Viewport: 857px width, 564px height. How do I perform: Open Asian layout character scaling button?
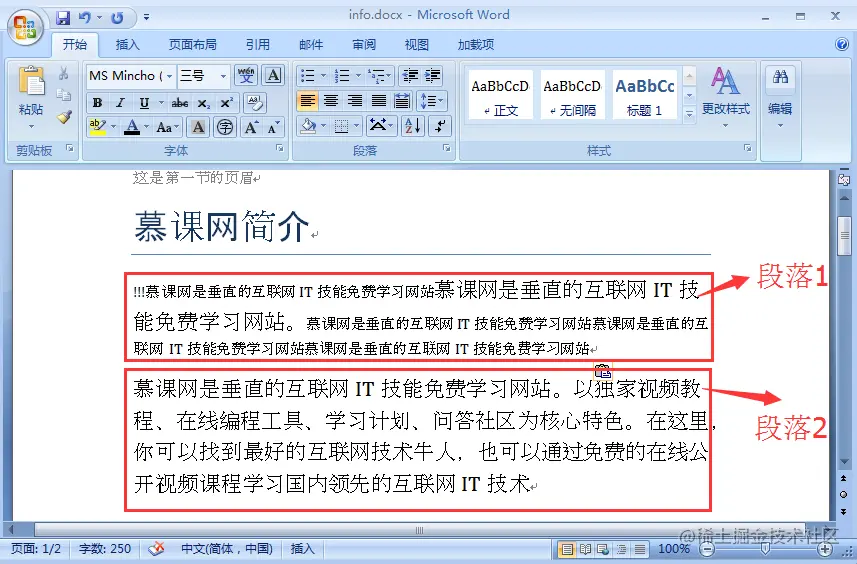click(x=381, y=126)
